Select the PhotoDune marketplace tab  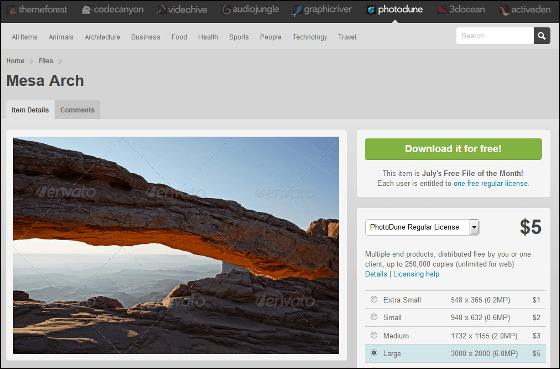[x=395, y=10]
